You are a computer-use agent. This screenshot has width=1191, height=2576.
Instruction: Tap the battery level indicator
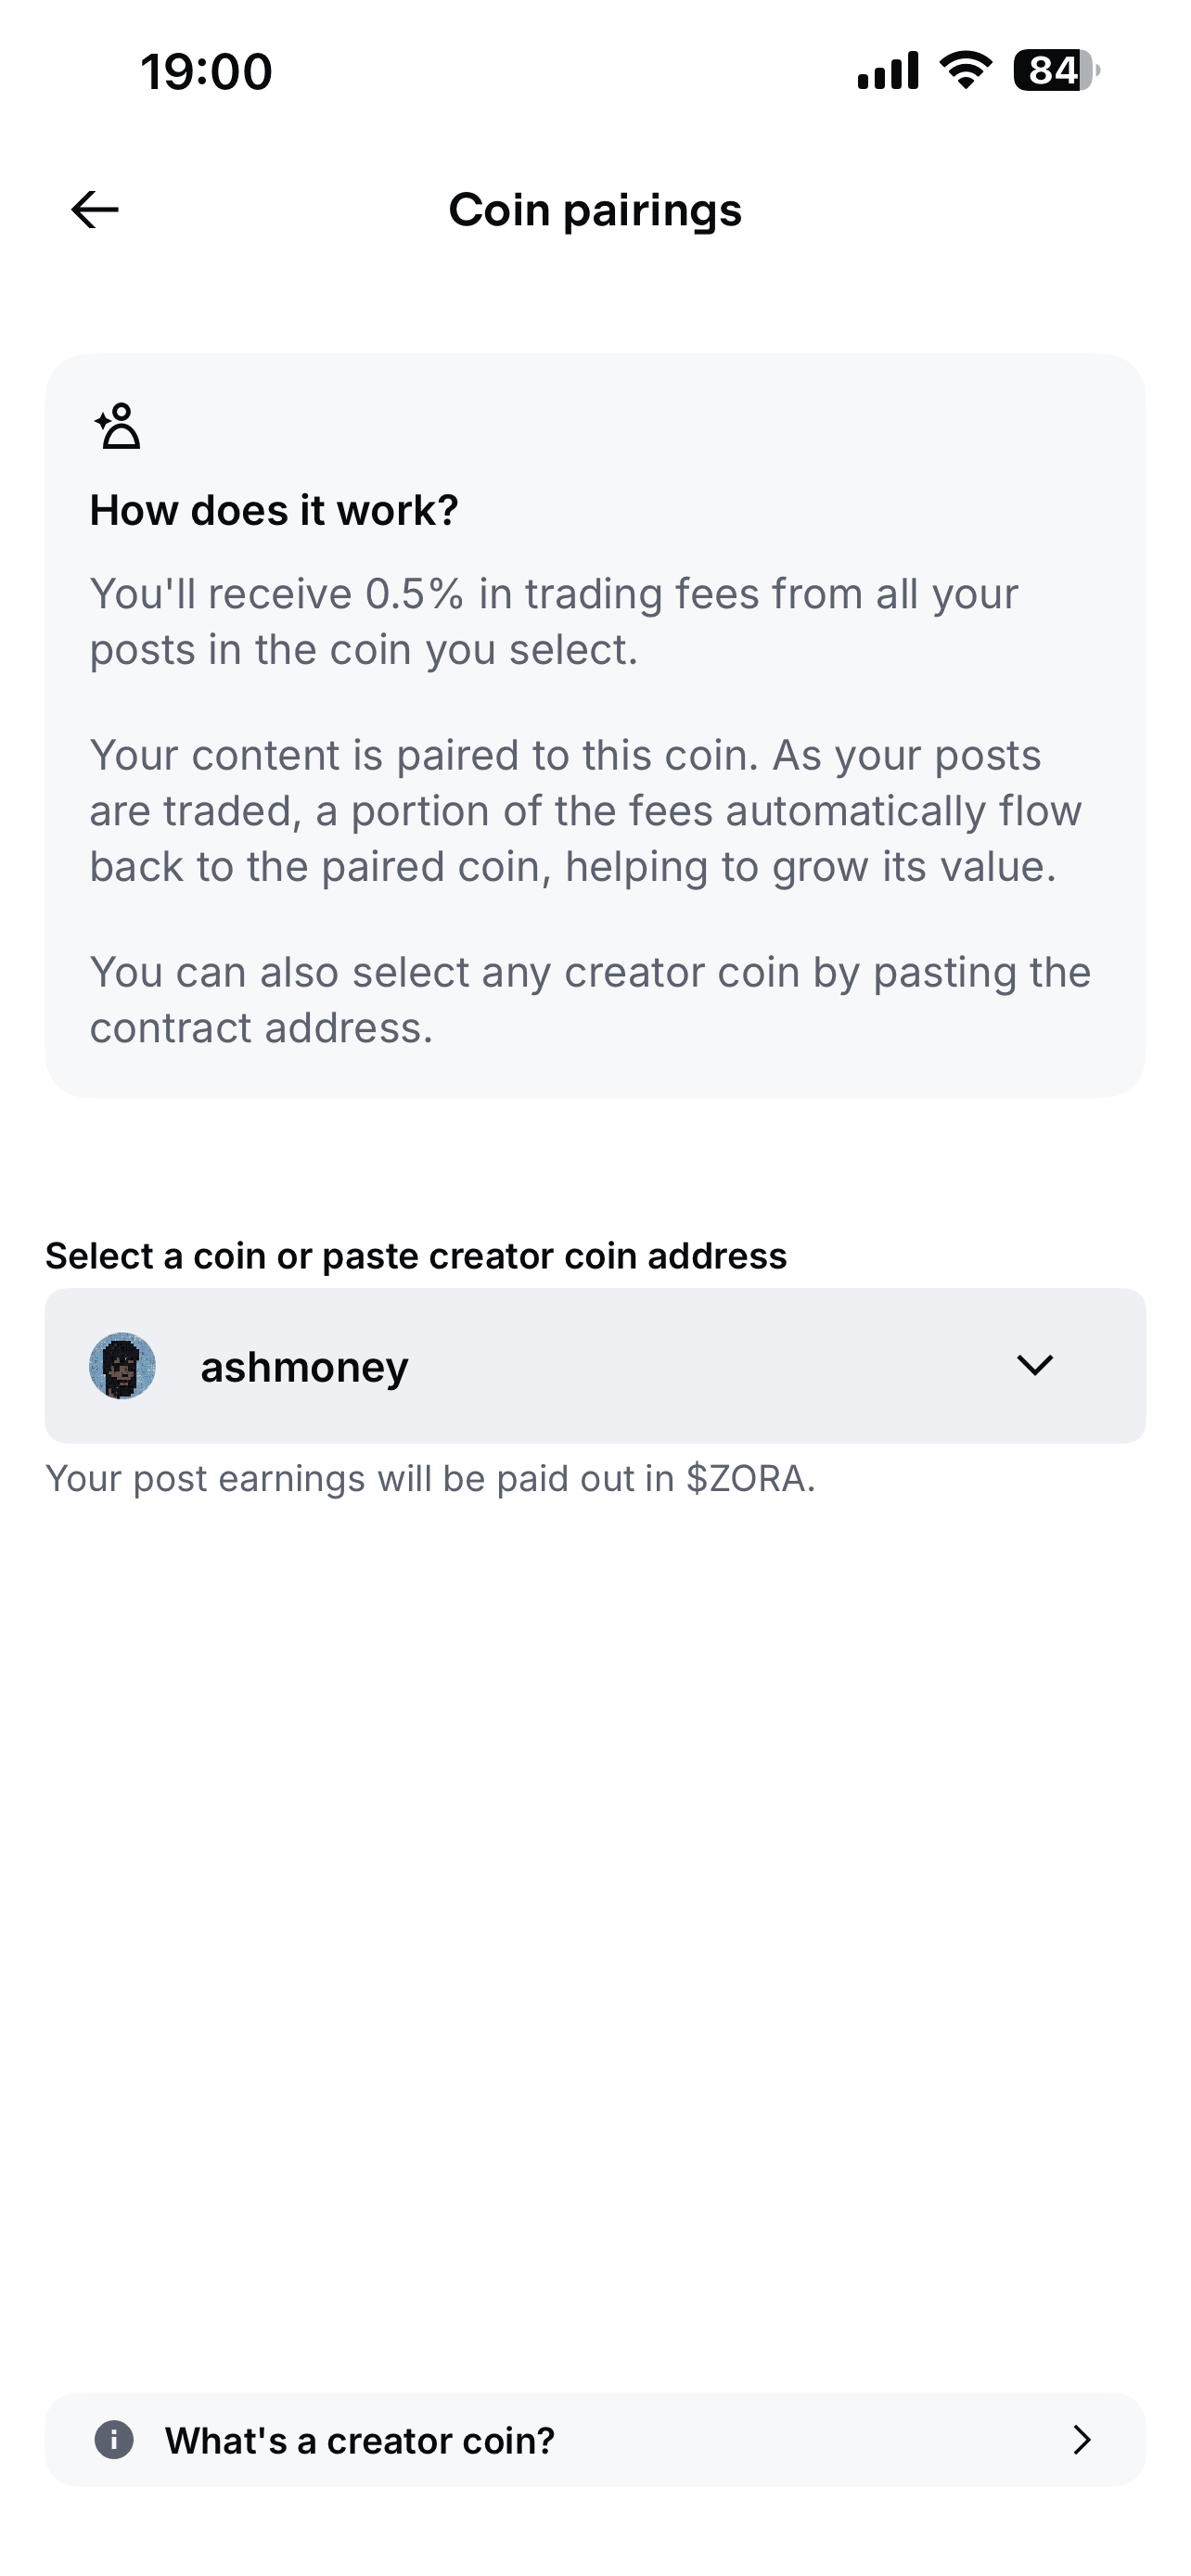click(1055, 71)
